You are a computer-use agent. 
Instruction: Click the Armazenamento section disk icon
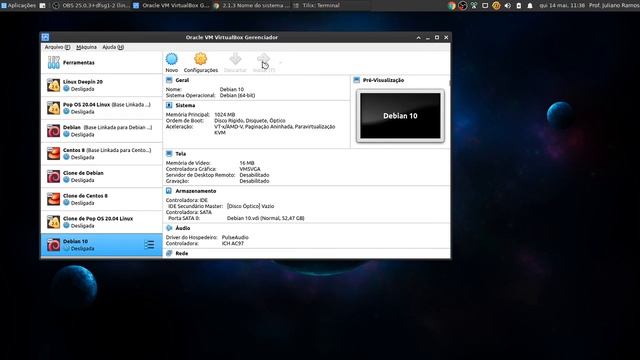(x=169, y=191)
